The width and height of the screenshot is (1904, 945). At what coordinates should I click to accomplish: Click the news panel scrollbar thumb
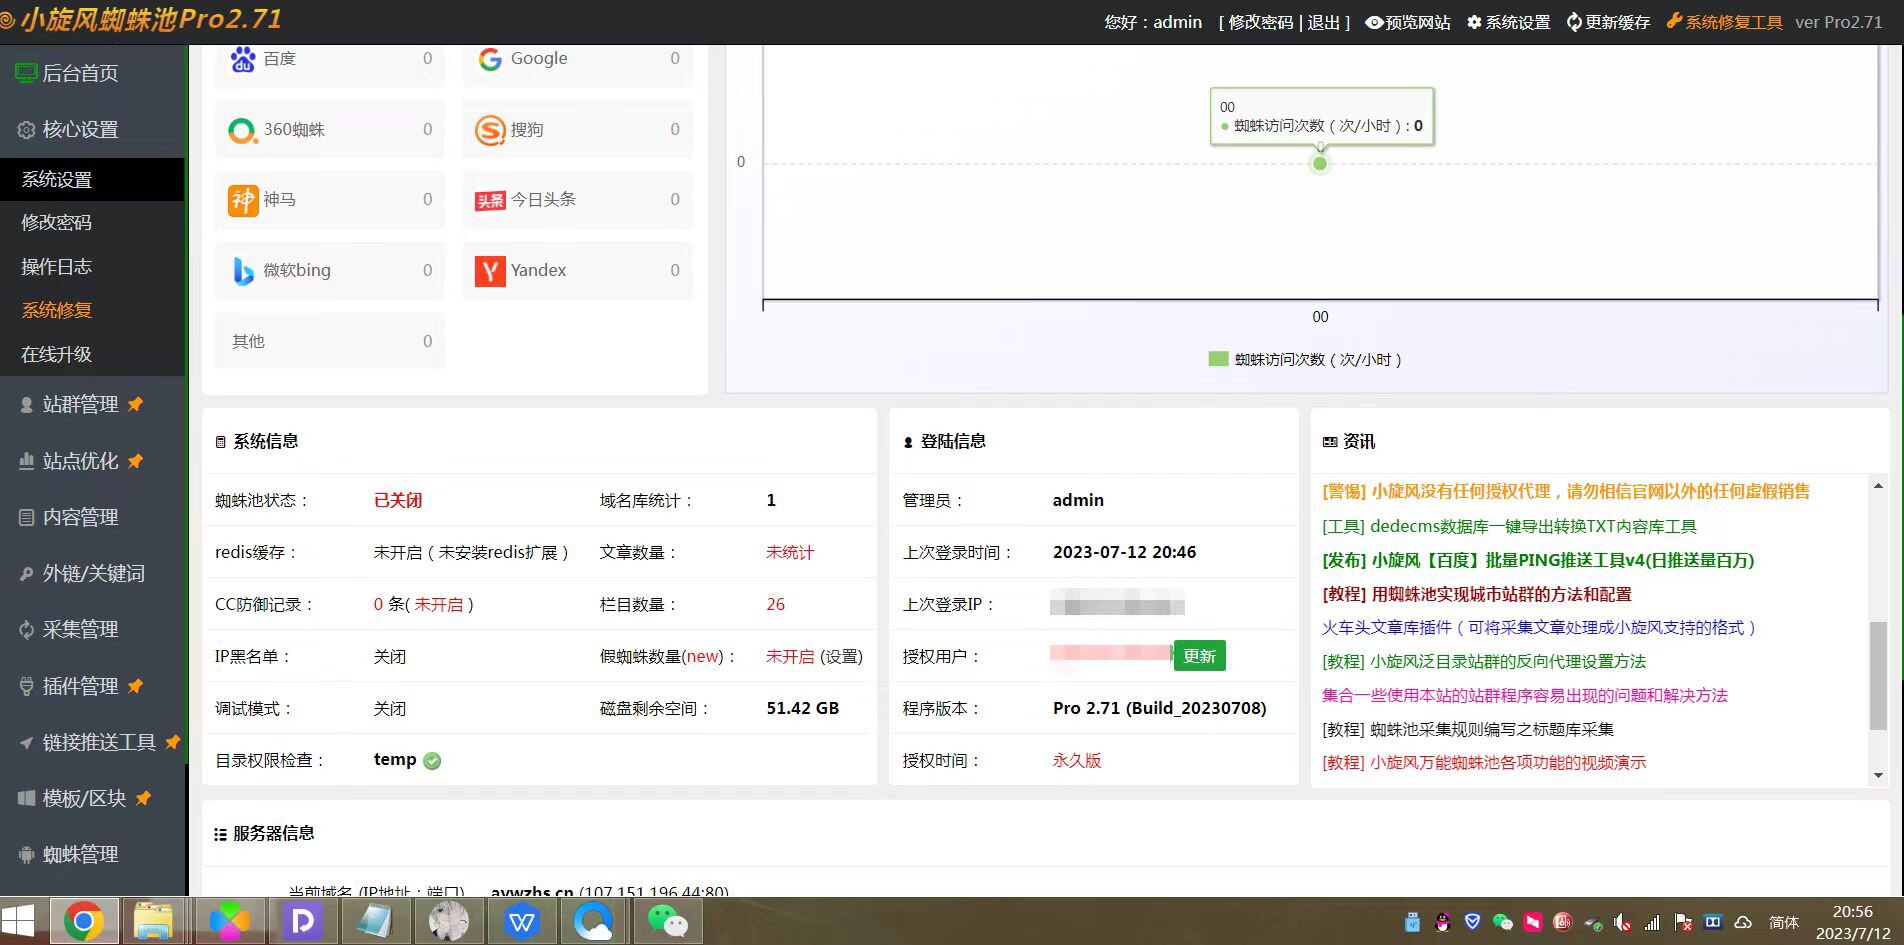tap(1878, 675)
